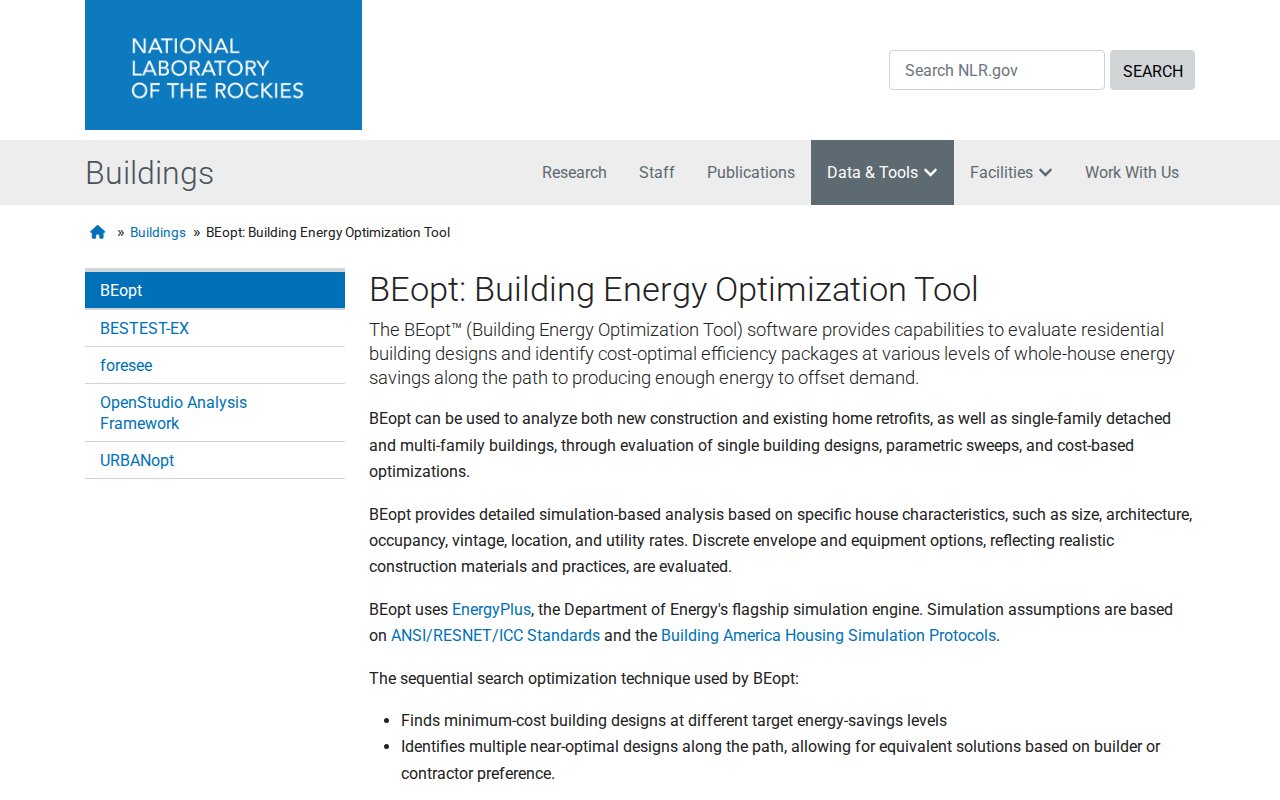Viewport: 1280px width, 800px height.
Task: Expand the Facilities dropdown menu
Action: tap(1010, 172)
